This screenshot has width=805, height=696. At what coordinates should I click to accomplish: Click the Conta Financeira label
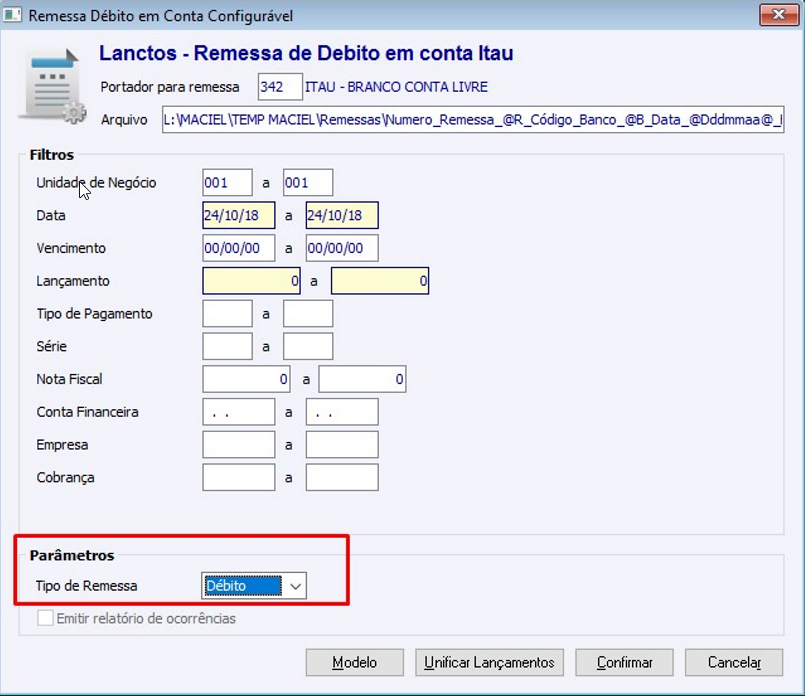[x=87, y=412]
